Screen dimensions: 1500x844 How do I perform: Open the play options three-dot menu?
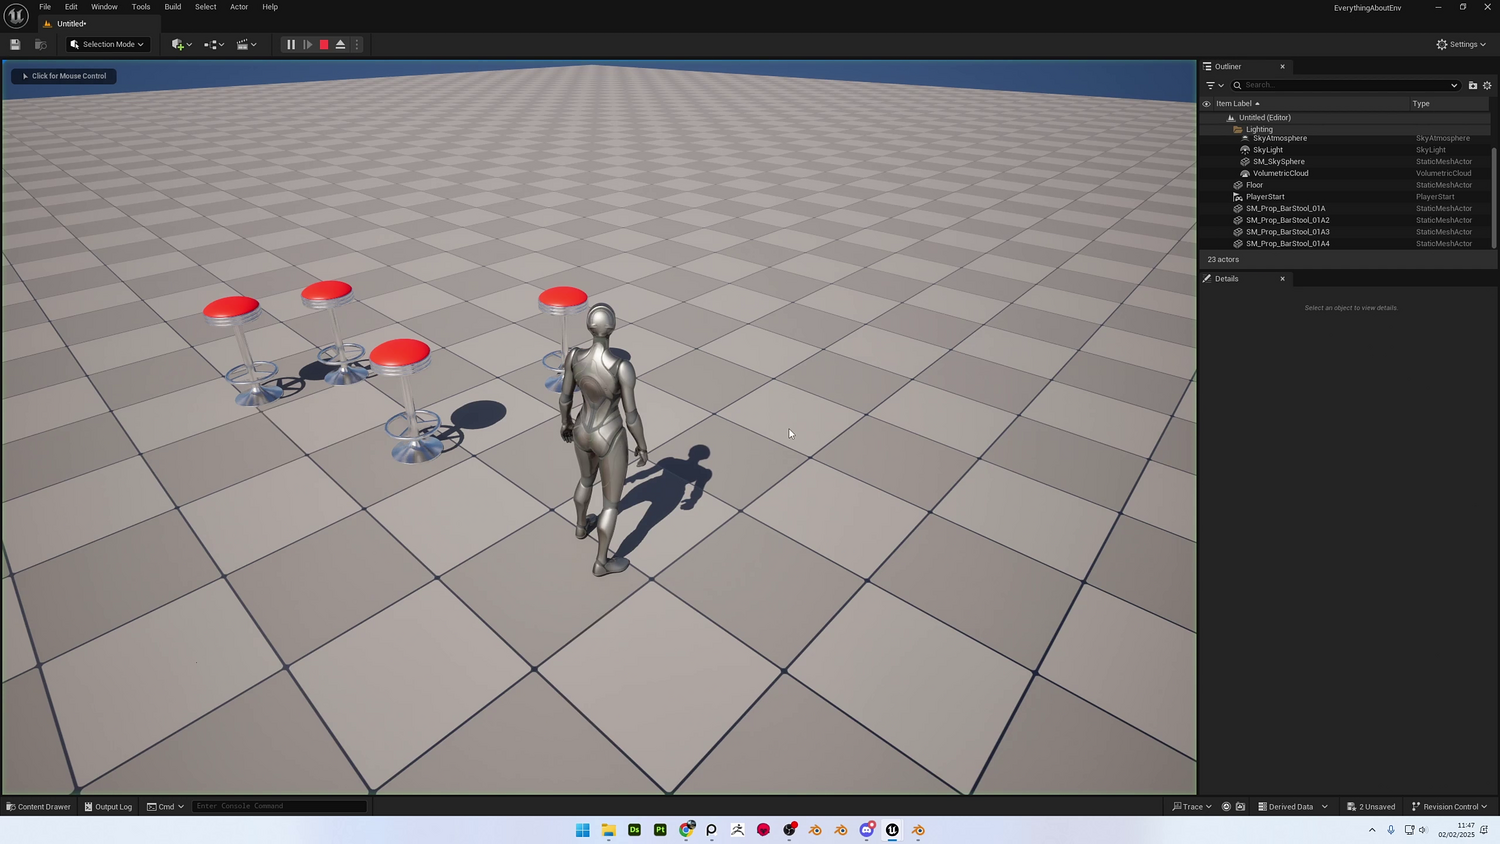(356, 44)
